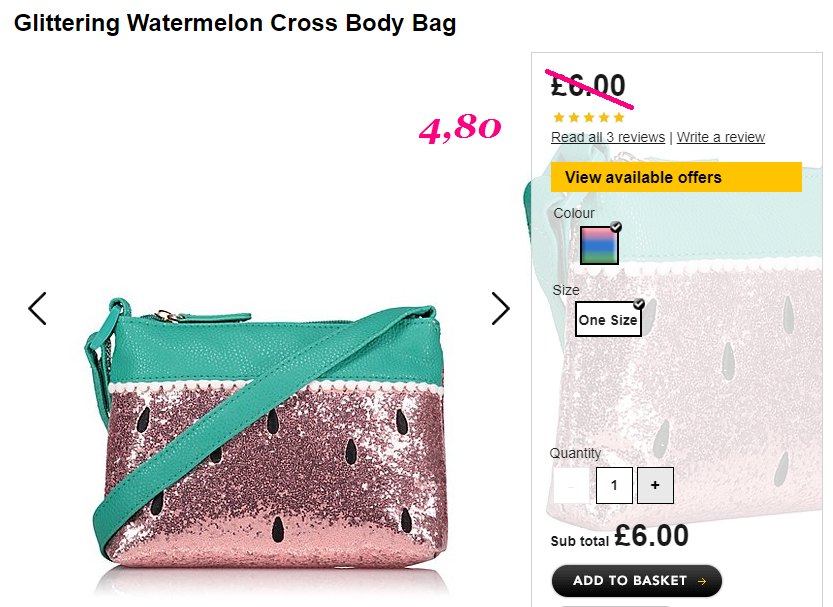Select the pink-blue-green colour swatch

pyautogui.click(x=599, y=245)
